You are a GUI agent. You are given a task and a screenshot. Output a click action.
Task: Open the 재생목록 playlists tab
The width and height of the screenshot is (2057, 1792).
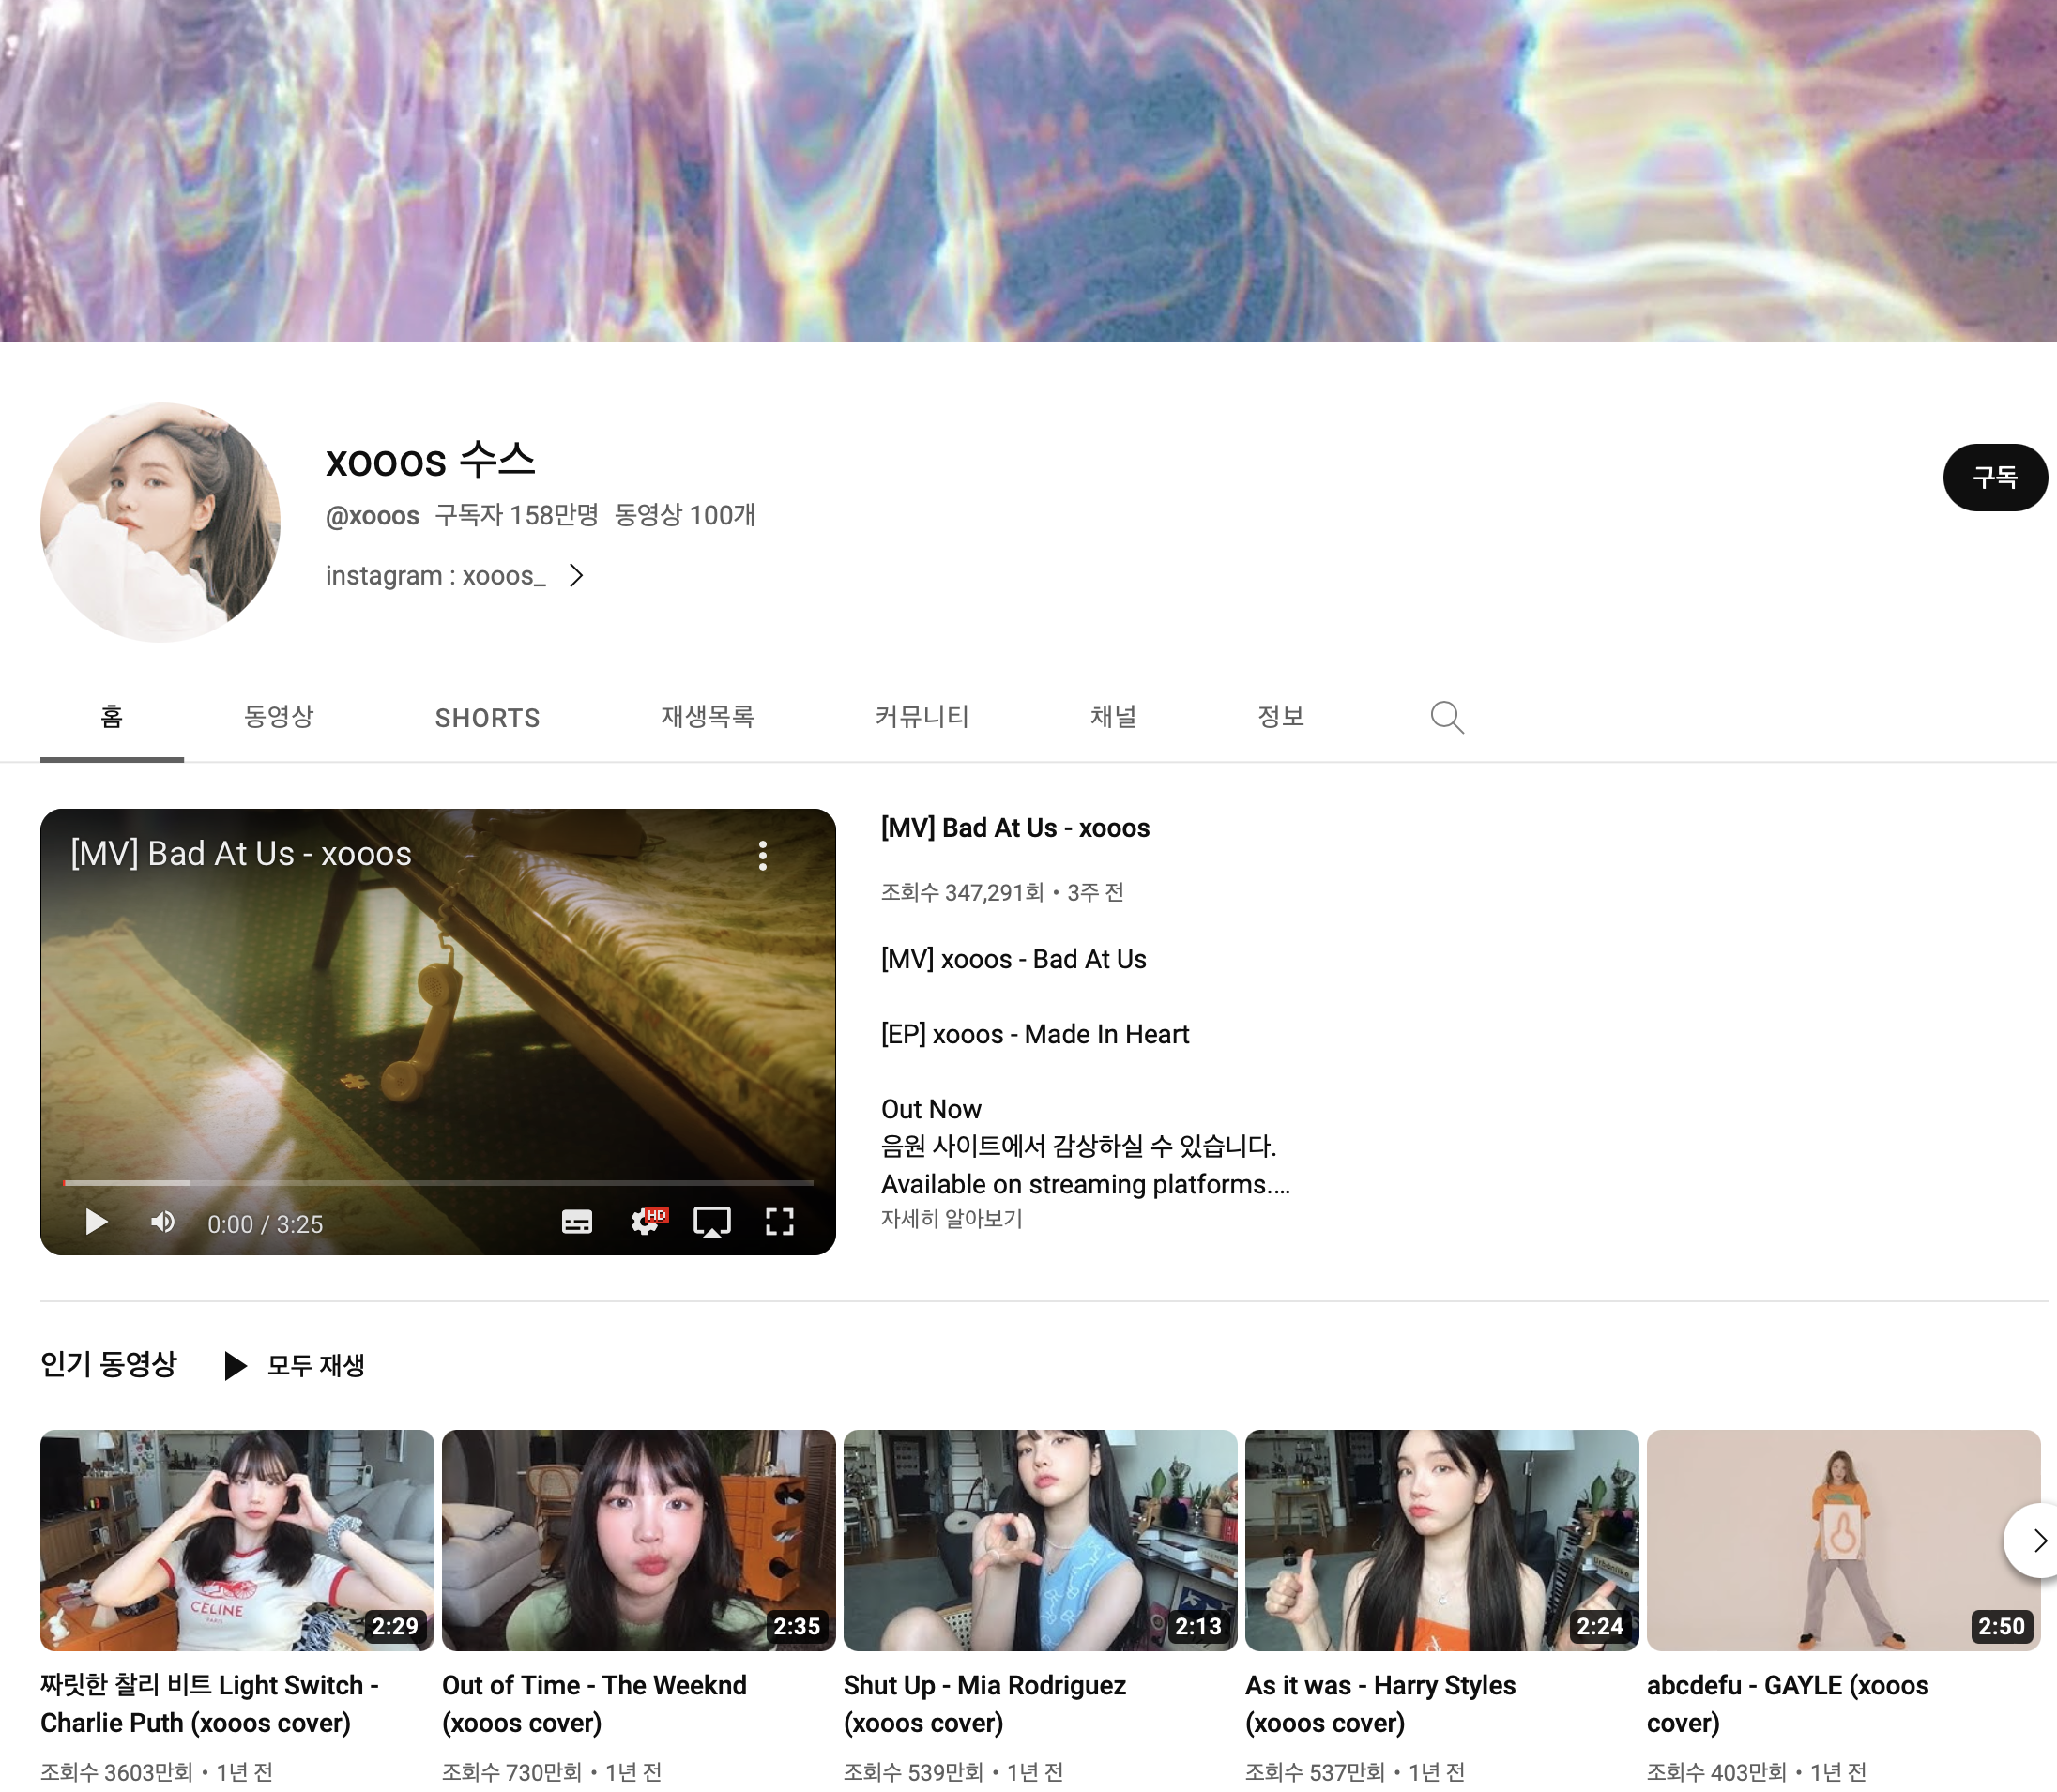click(707, 717)
